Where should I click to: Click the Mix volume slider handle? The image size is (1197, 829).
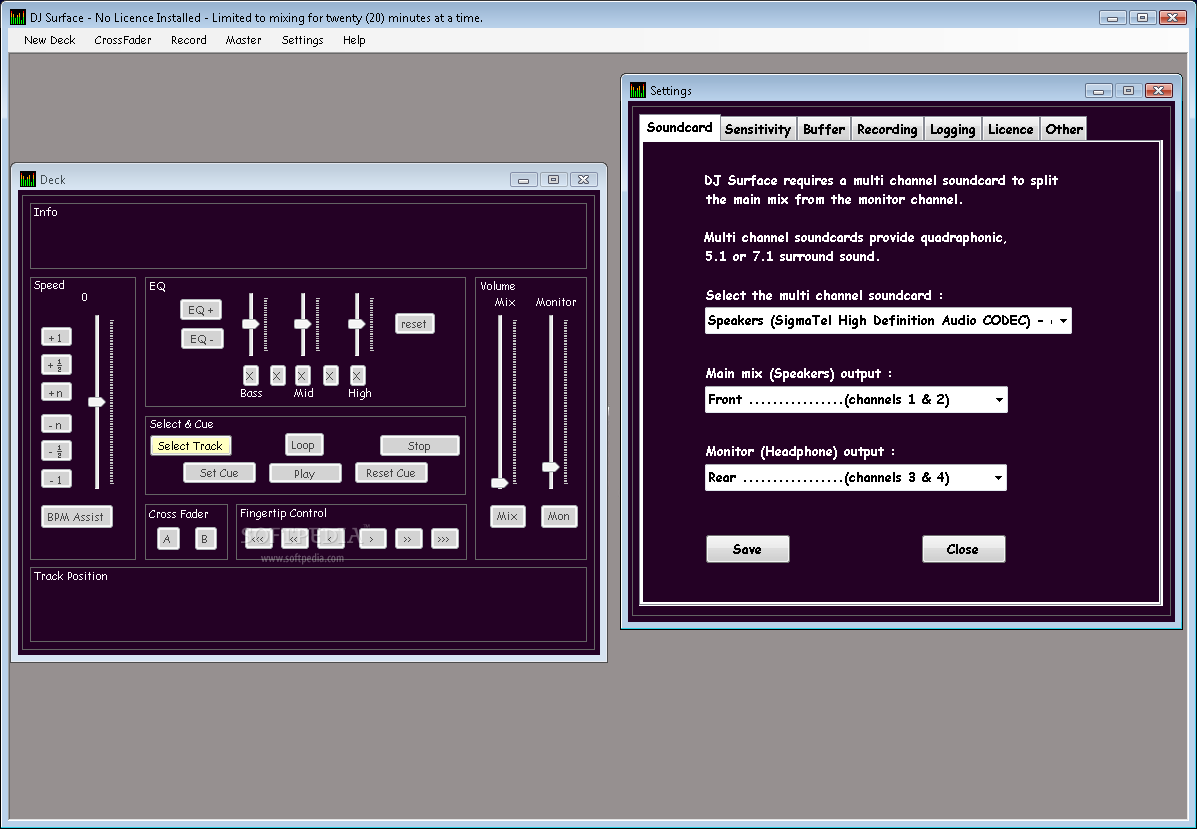[x=499, y=483]
